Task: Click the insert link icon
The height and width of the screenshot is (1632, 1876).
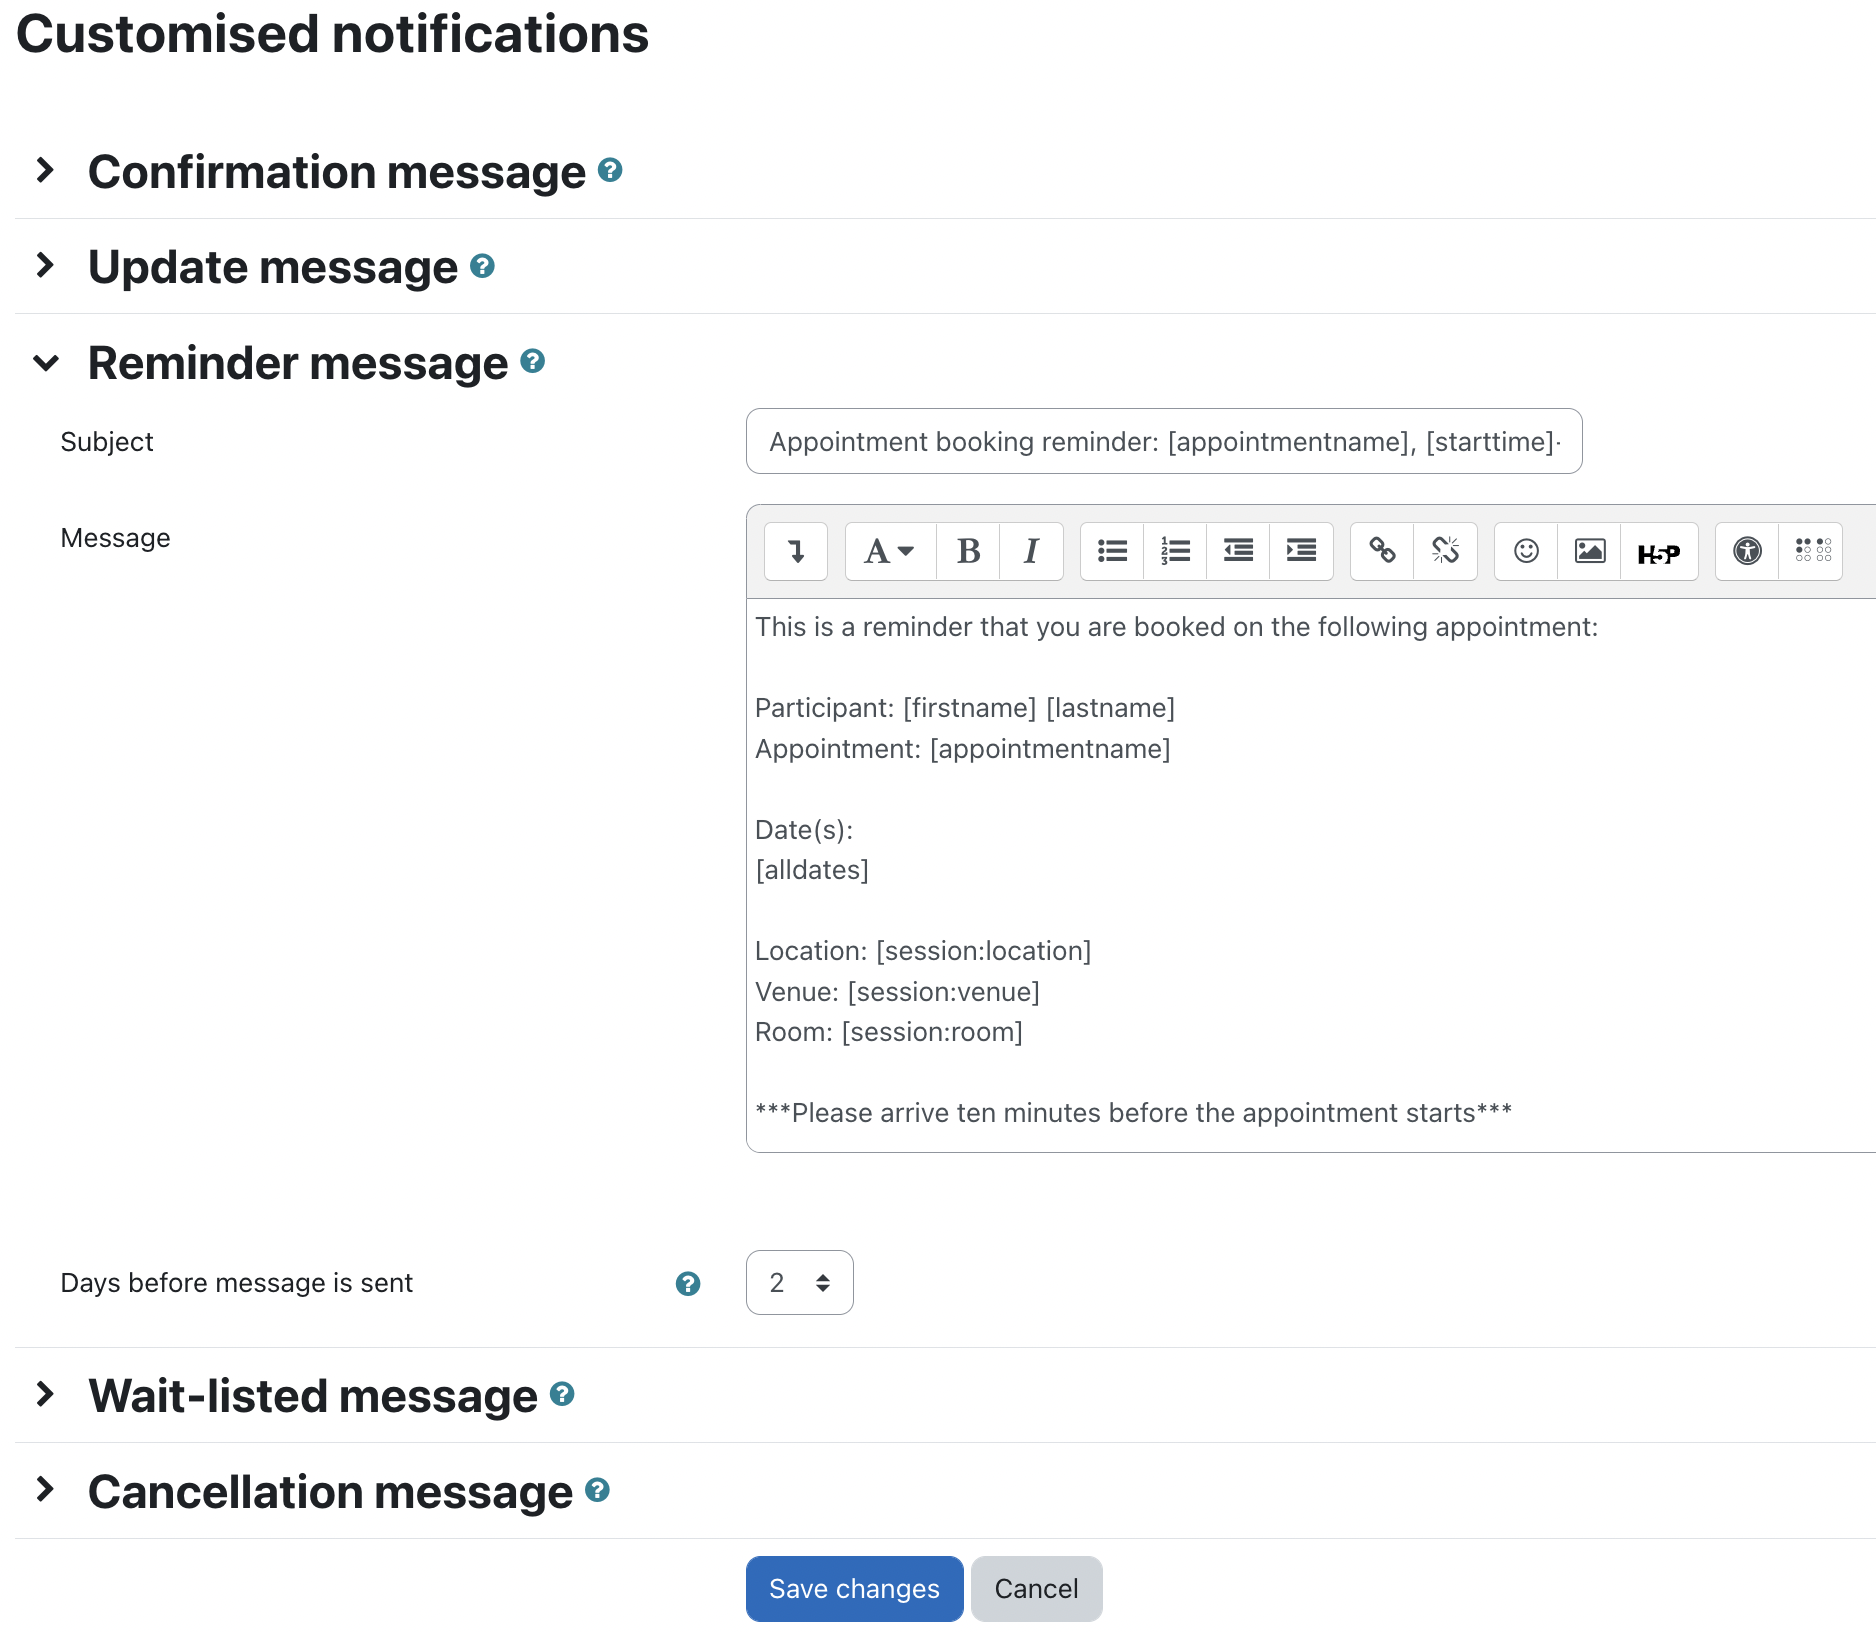Action: pyautogui.click(x=1382, y=551)
